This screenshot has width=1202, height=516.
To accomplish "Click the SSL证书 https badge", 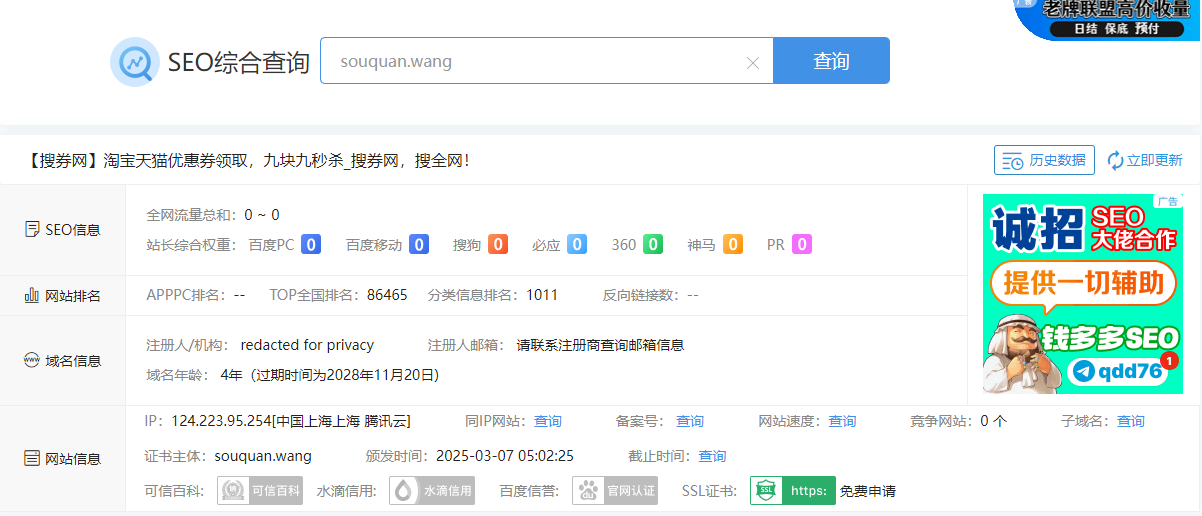I will pyautogui.click(x=793, y=491).
